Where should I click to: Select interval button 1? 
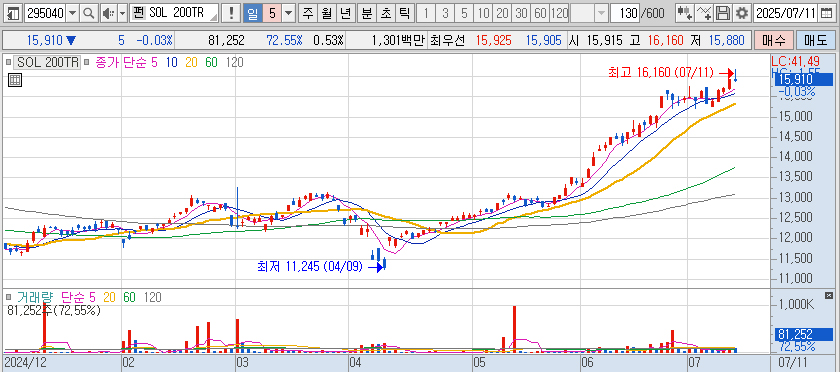(x=426, y=13)
